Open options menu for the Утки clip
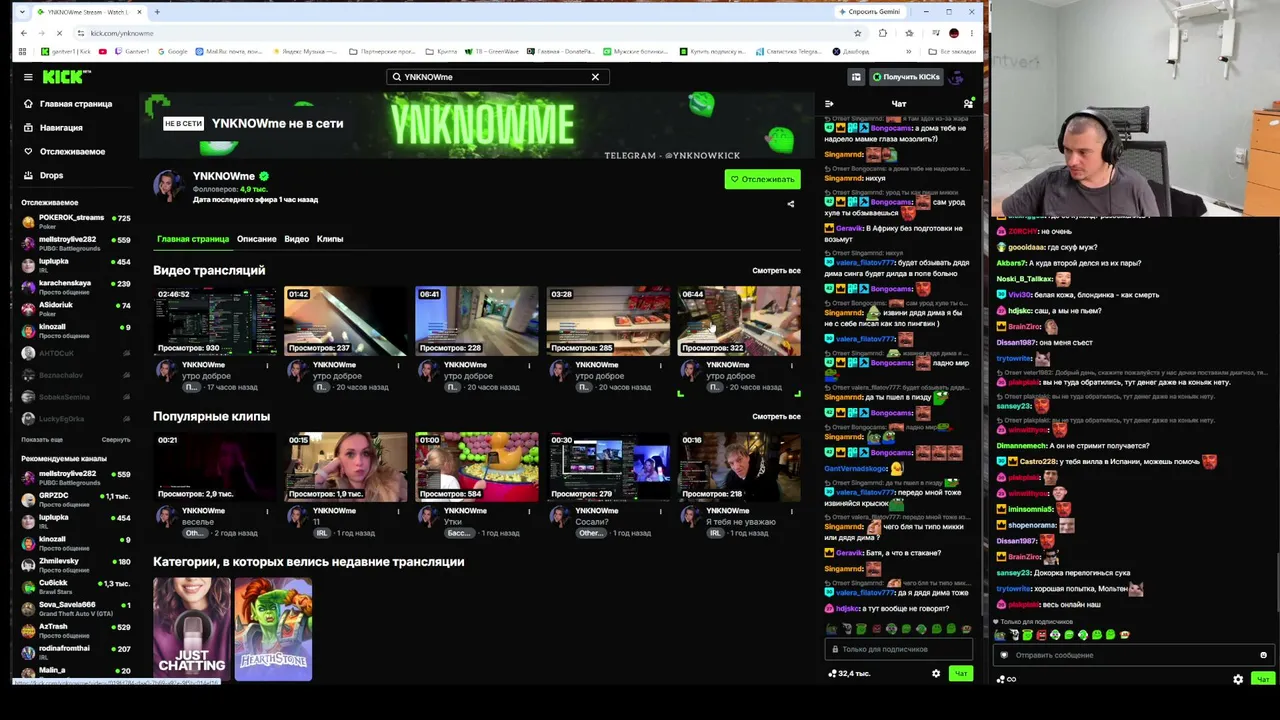The height and width of the screenshot is (720, 1280). [x=529, y=512]
